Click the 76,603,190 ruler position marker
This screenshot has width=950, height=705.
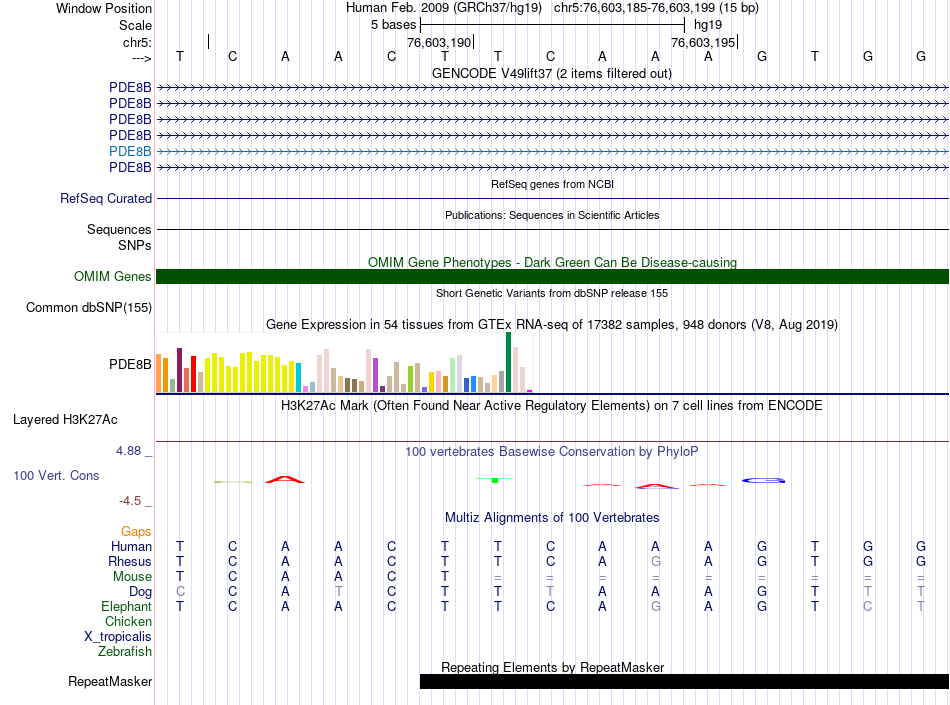tap(439, 43)
